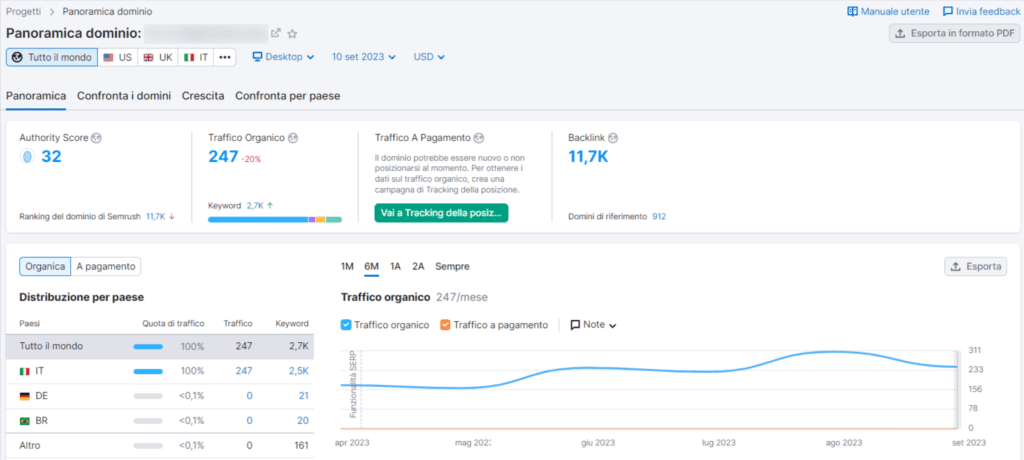Click Esporta in formato PDF button
The width and height of the screenshot is (1024, 460).
pos(954,33)
